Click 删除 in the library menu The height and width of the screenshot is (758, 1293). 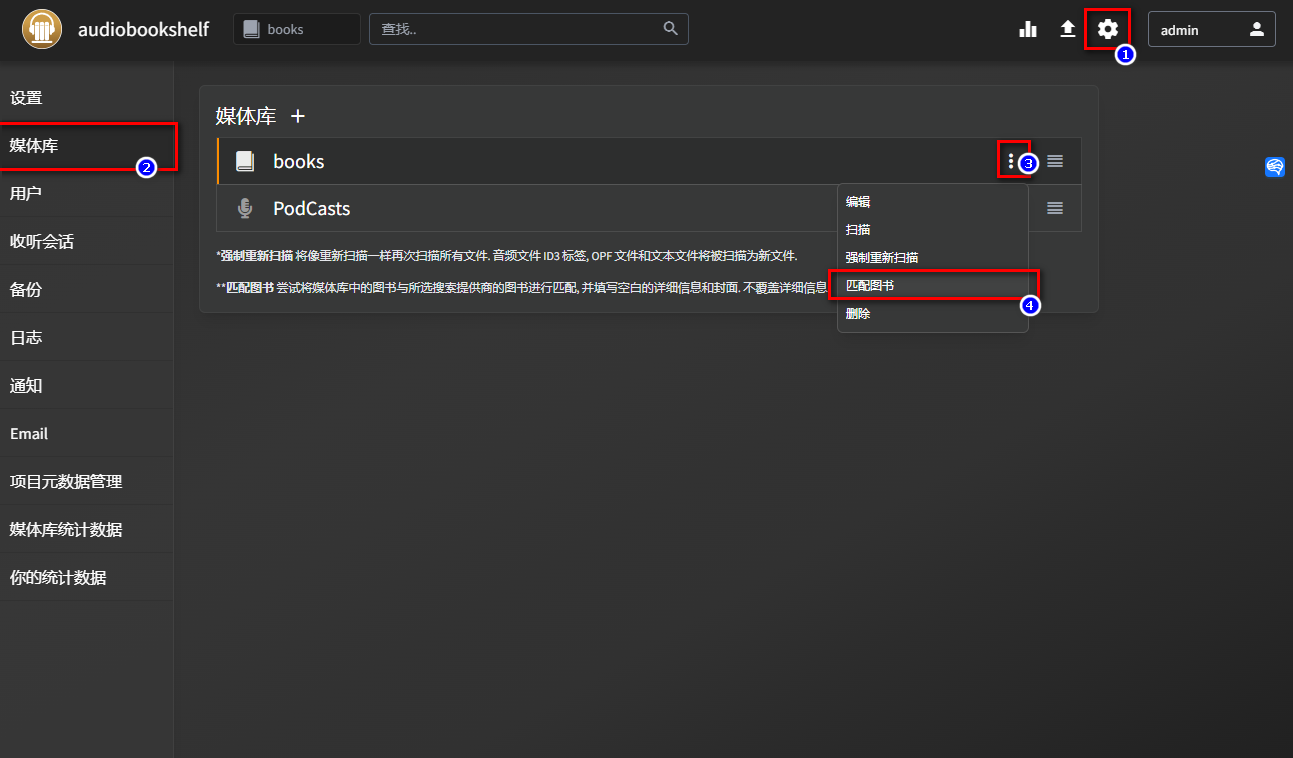pos(858,313)
